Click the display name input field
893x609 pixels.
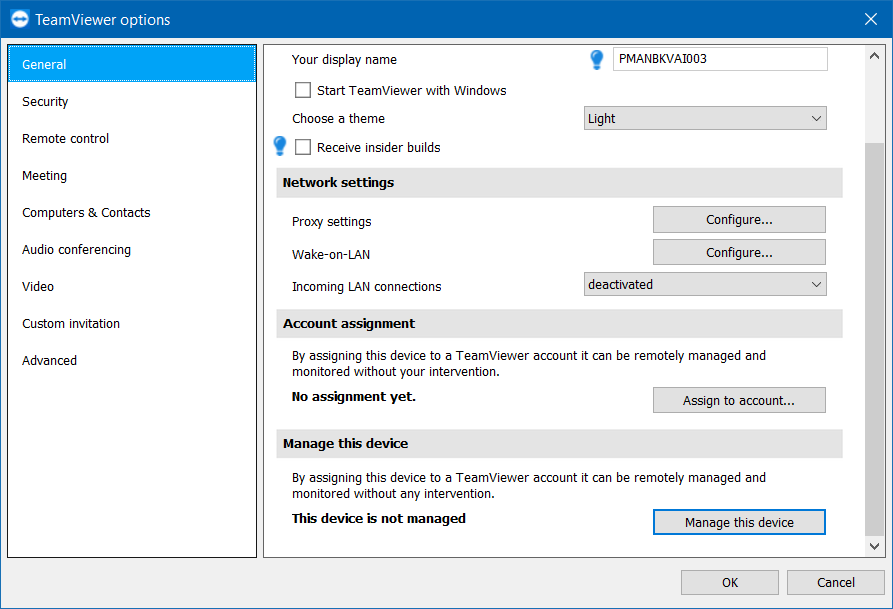coord(720,59)
